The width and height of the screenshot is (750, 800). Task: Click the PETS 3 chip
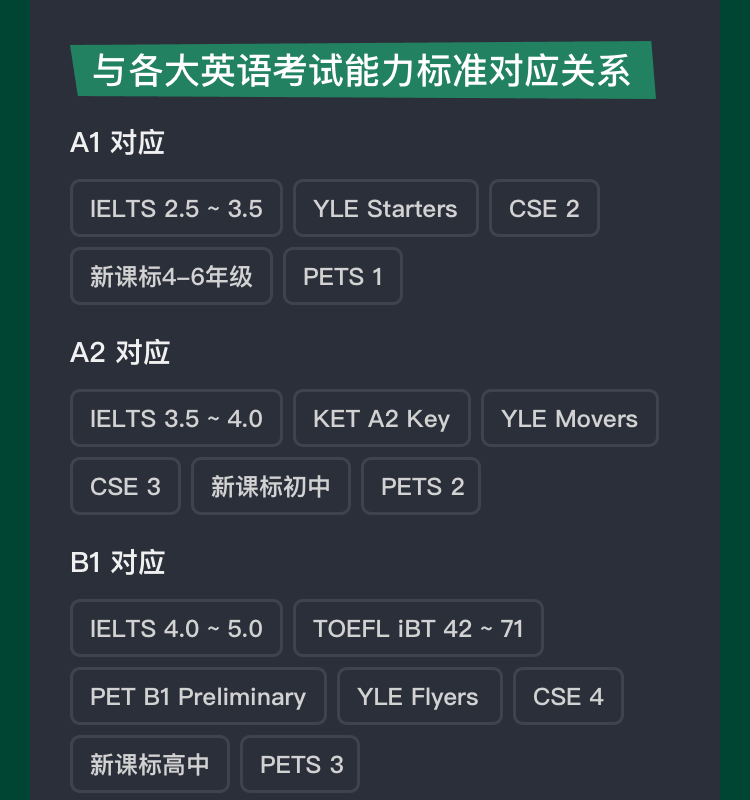pos(301,764)
